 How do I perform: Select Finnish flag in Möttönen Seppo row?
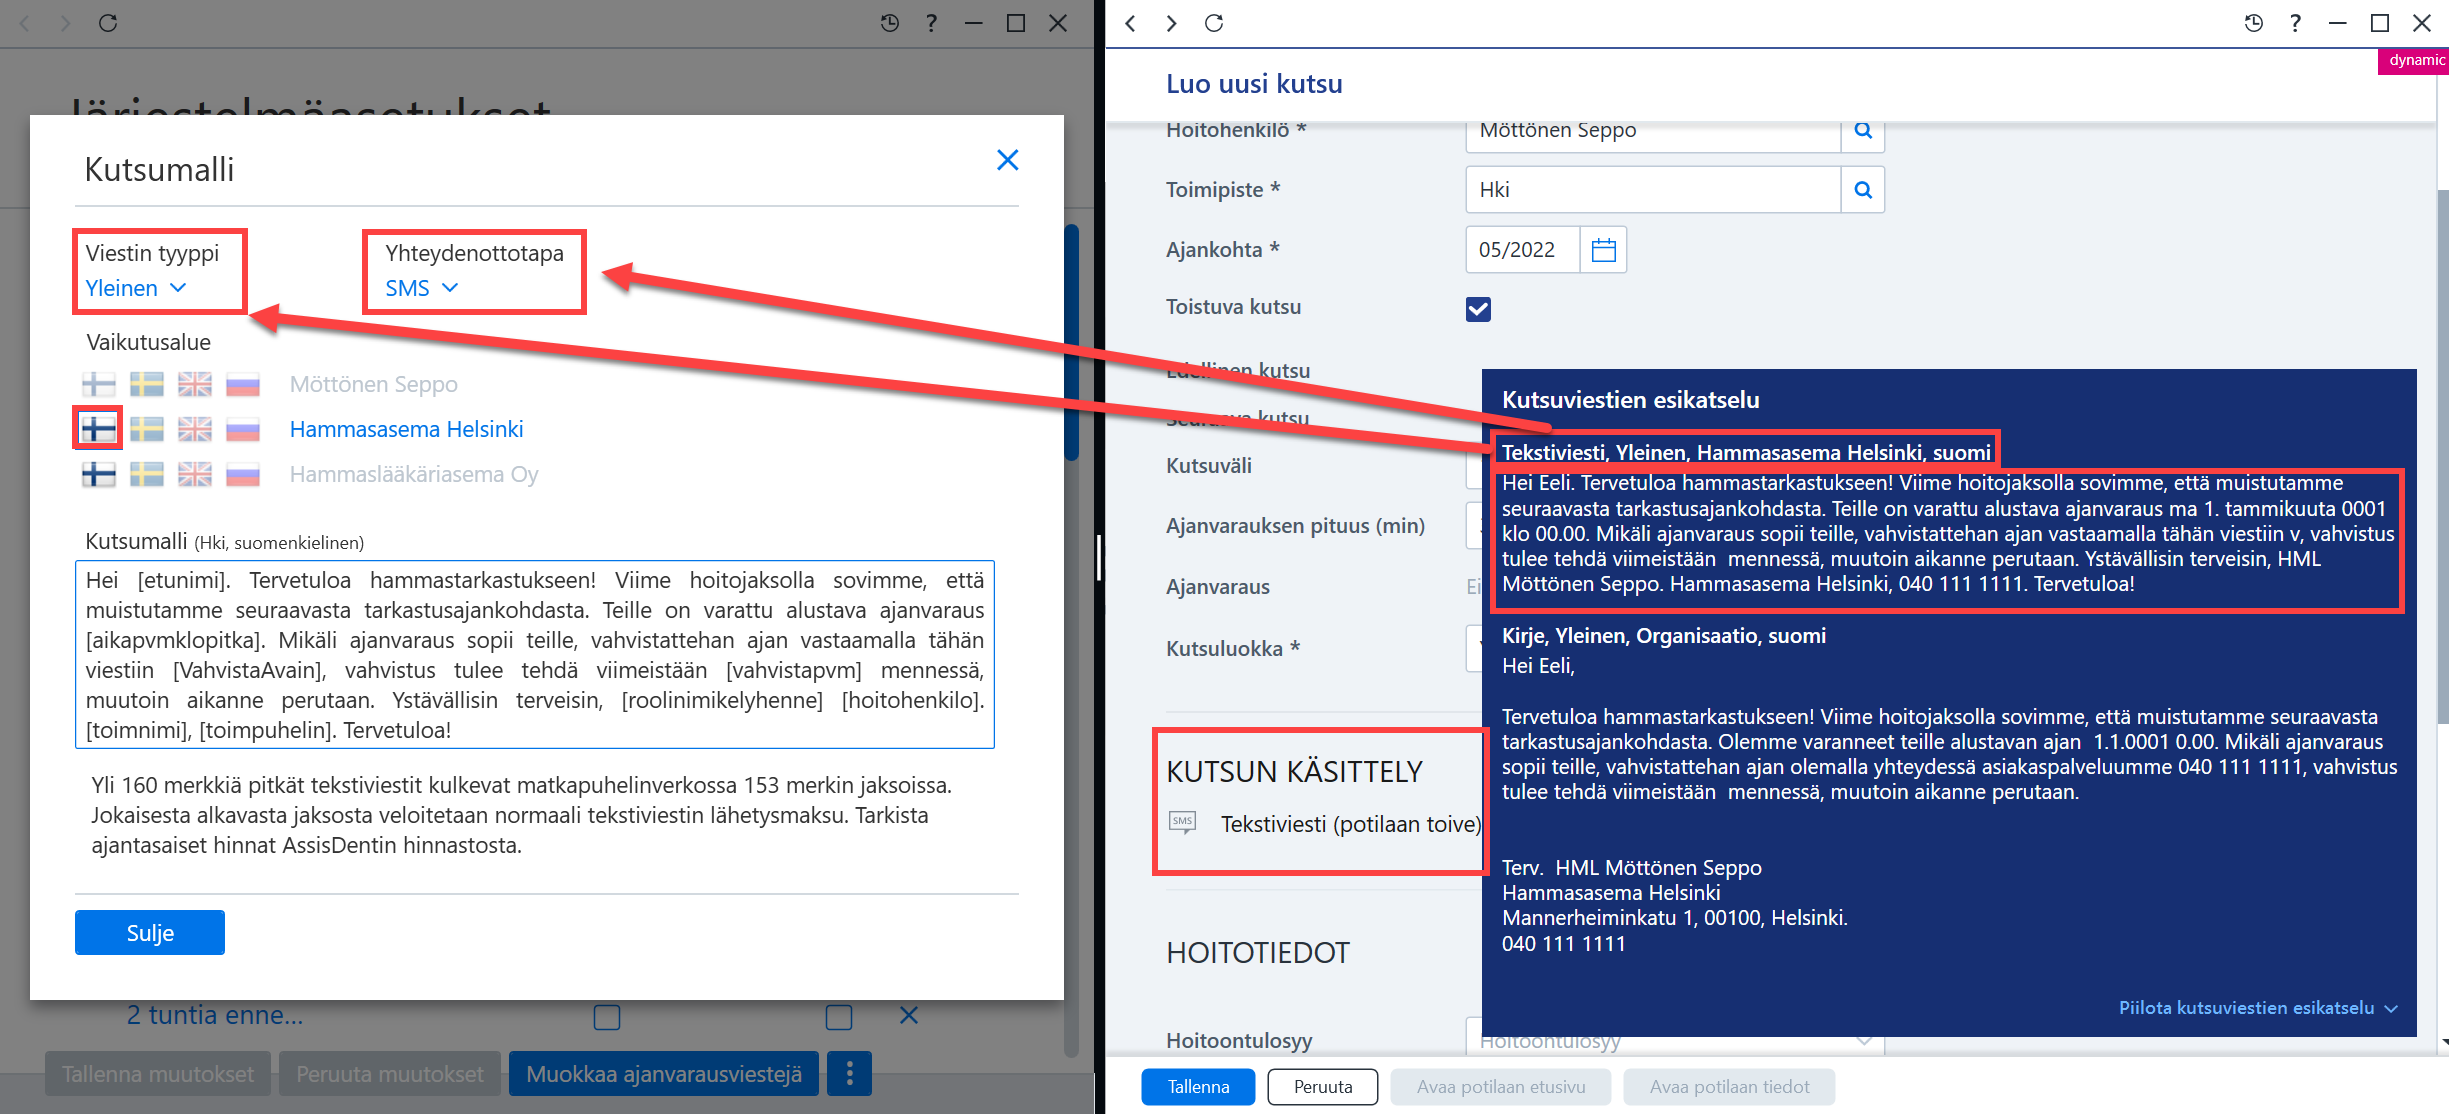click(x=99, y=384)
